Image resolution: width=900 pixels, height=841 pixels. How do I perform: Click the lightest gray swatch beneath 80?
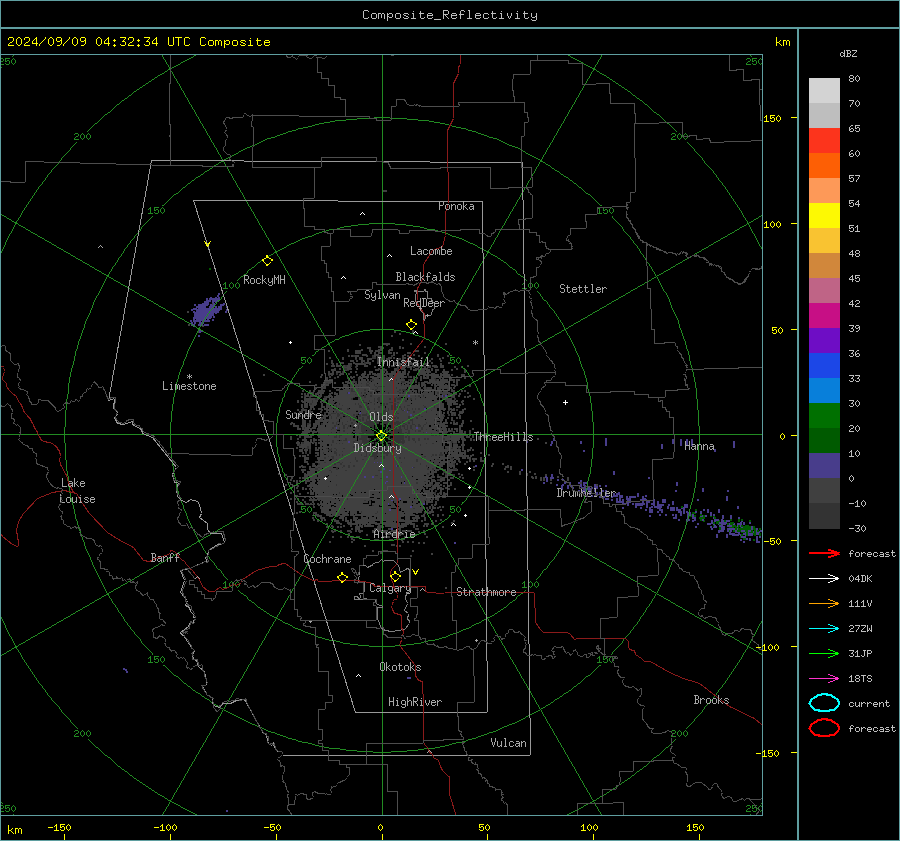pos(824,90)
